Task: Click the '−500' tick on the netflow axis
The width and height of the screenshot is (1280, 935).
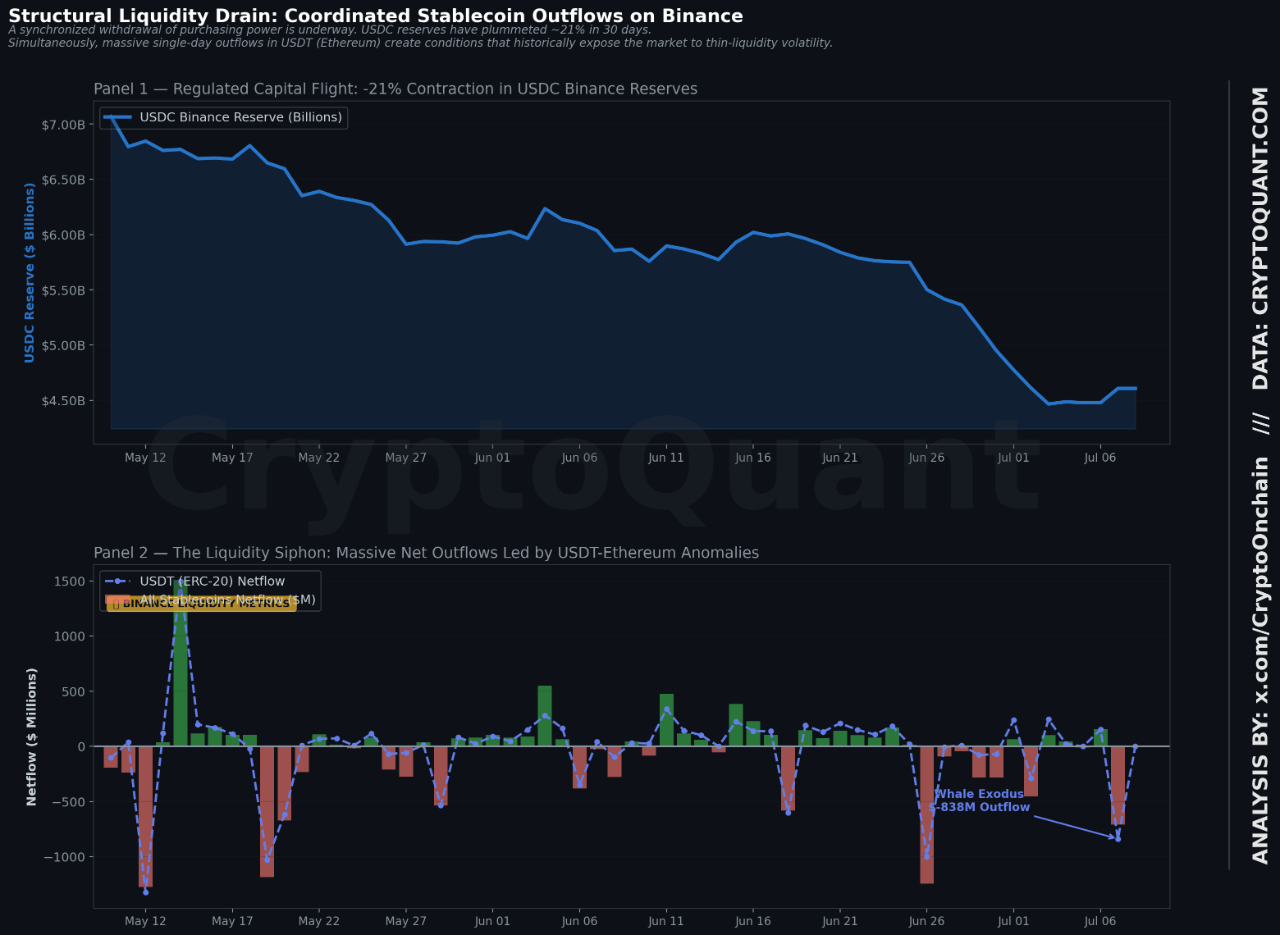Action: (x=70, y=802)
